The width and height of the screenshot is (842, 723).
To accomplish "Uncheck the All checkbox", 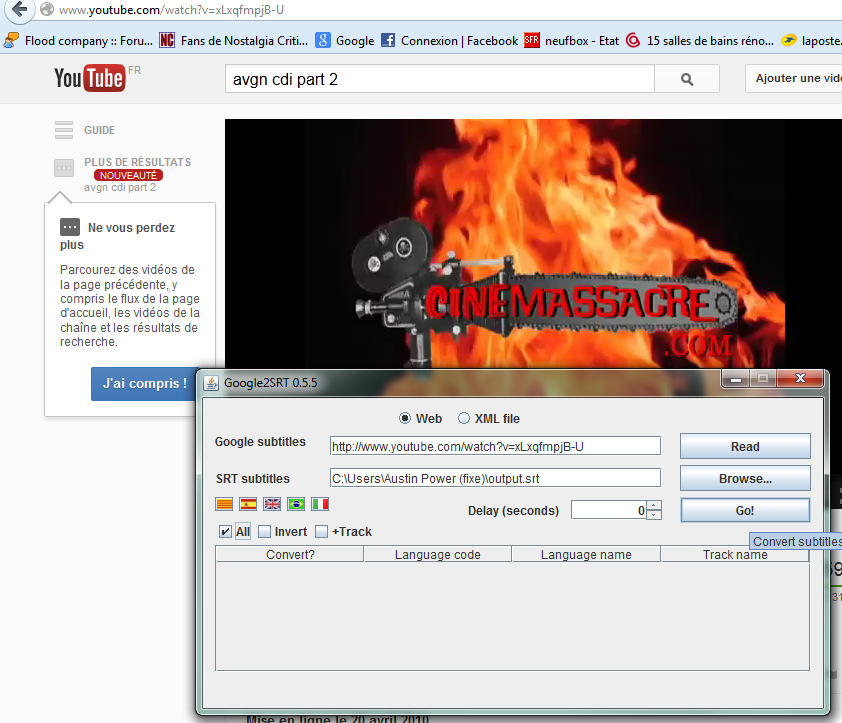I will [x=225, y=532].
